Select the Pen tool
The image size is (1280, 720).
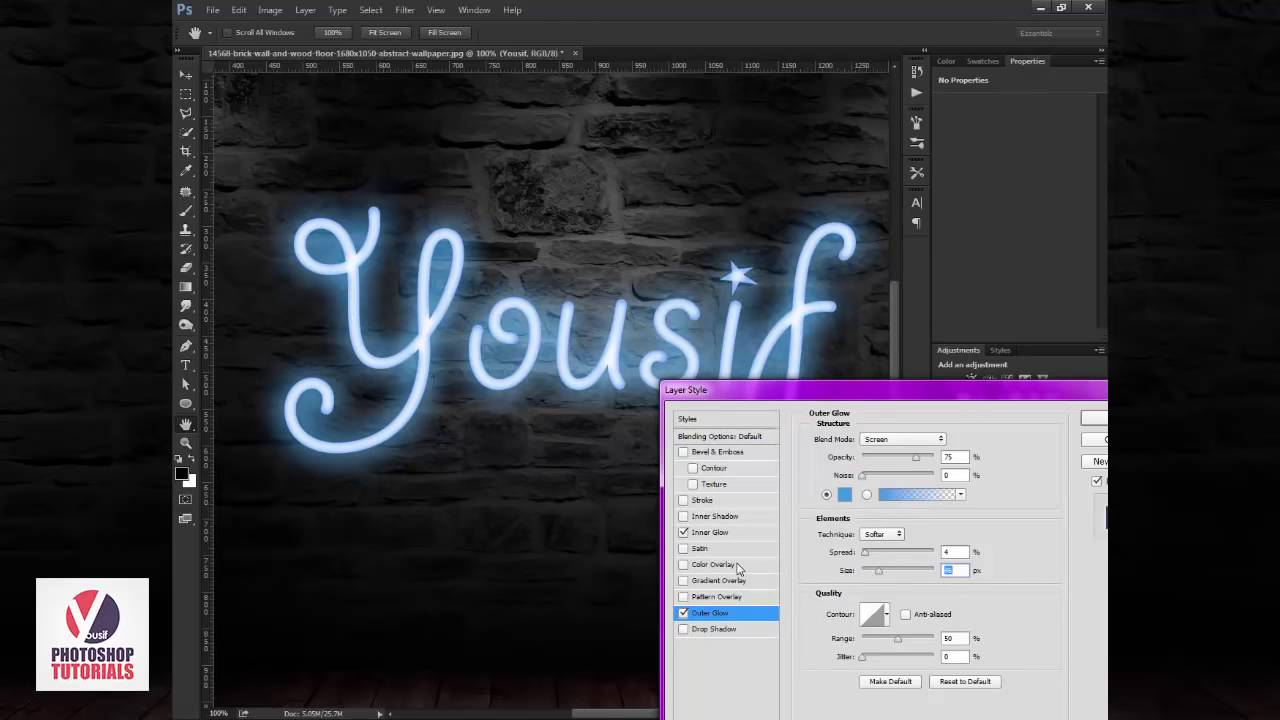pyautogui.click(x=186, y=346)
